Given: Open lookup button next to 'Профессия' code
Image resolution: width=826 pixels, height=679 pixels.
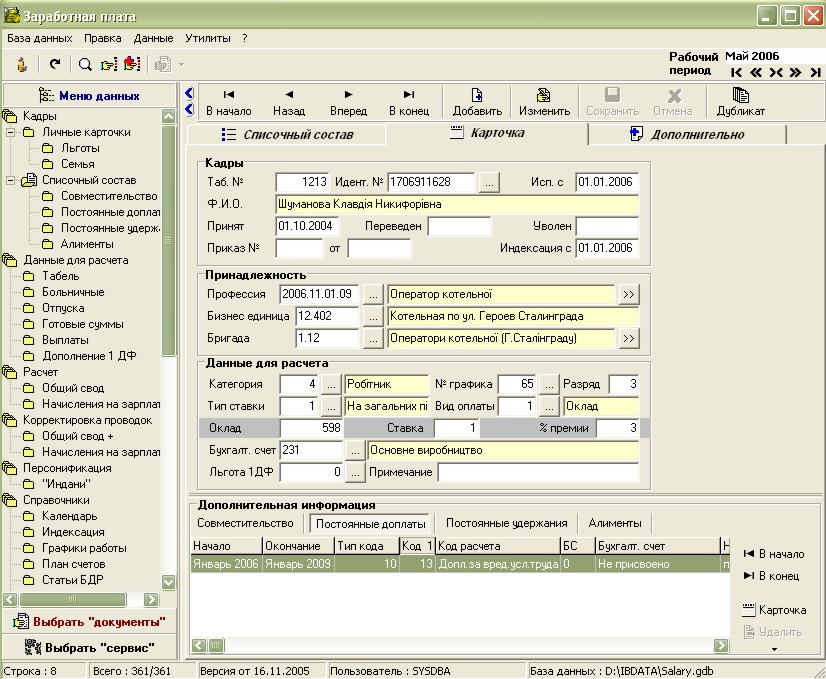Looking at the screenshot, I should 372,294.
